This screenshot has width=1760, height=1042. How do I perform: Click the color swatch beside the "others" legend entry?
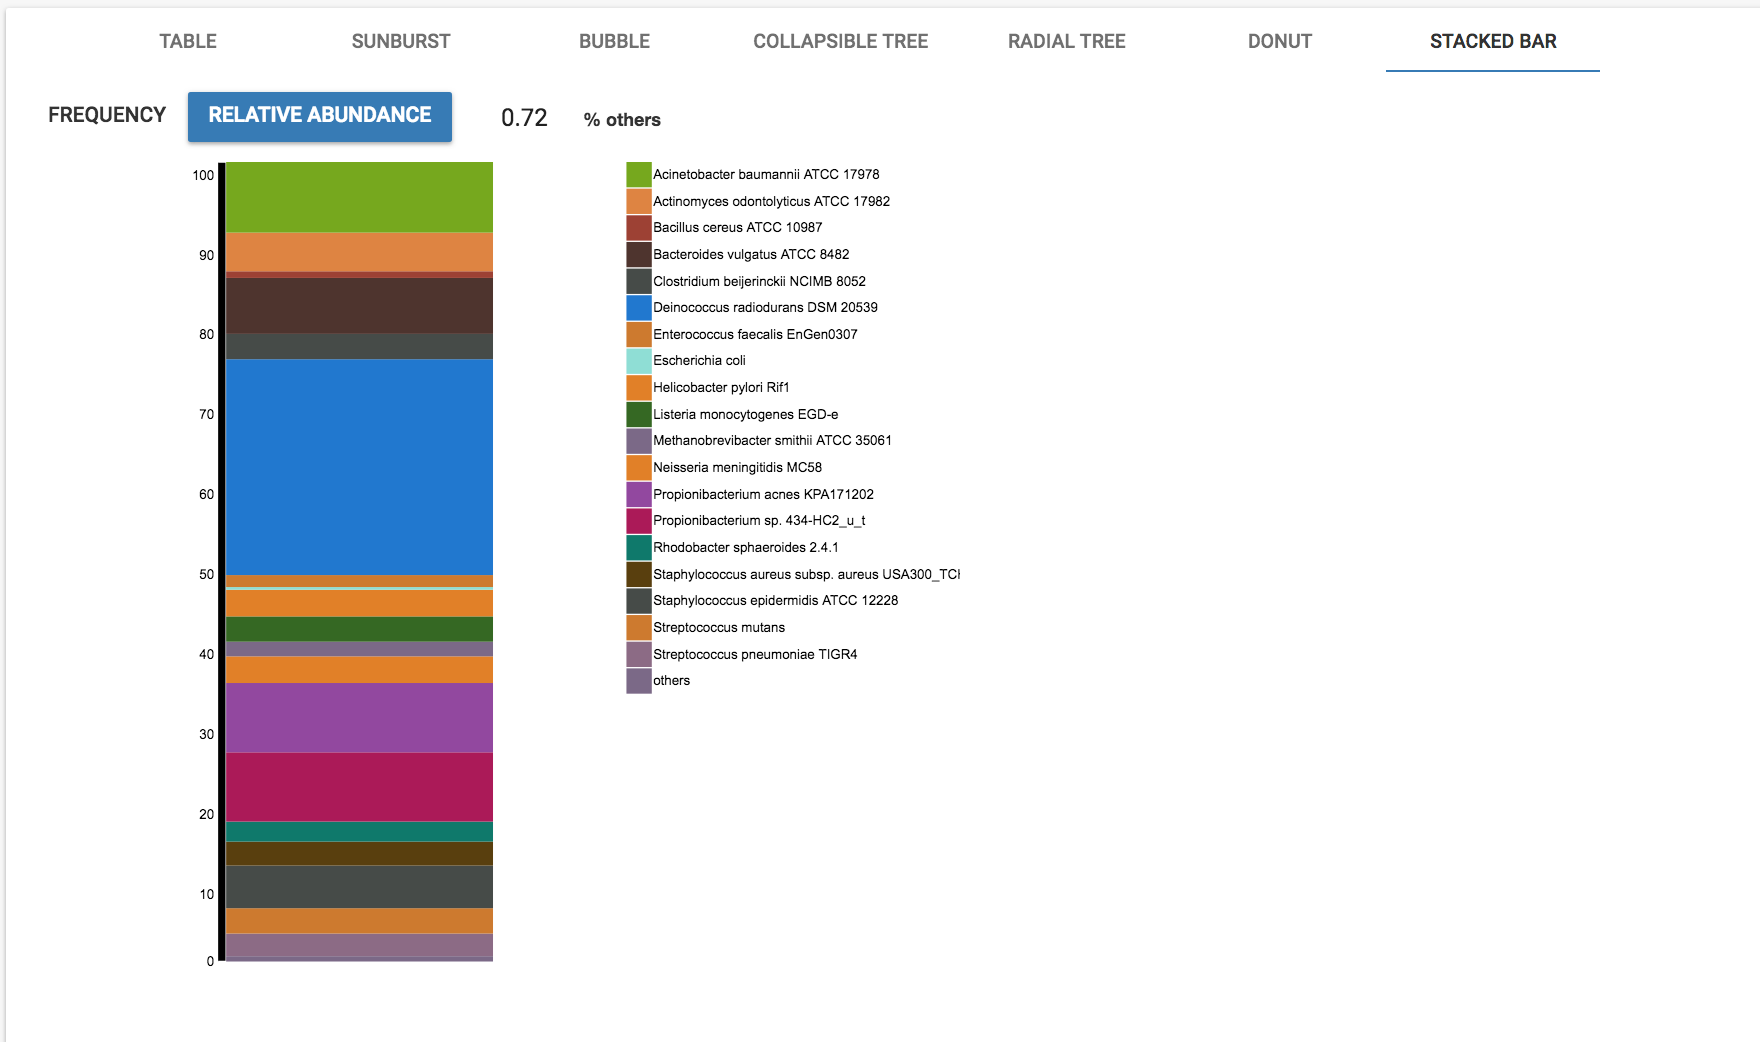point(639,681)
